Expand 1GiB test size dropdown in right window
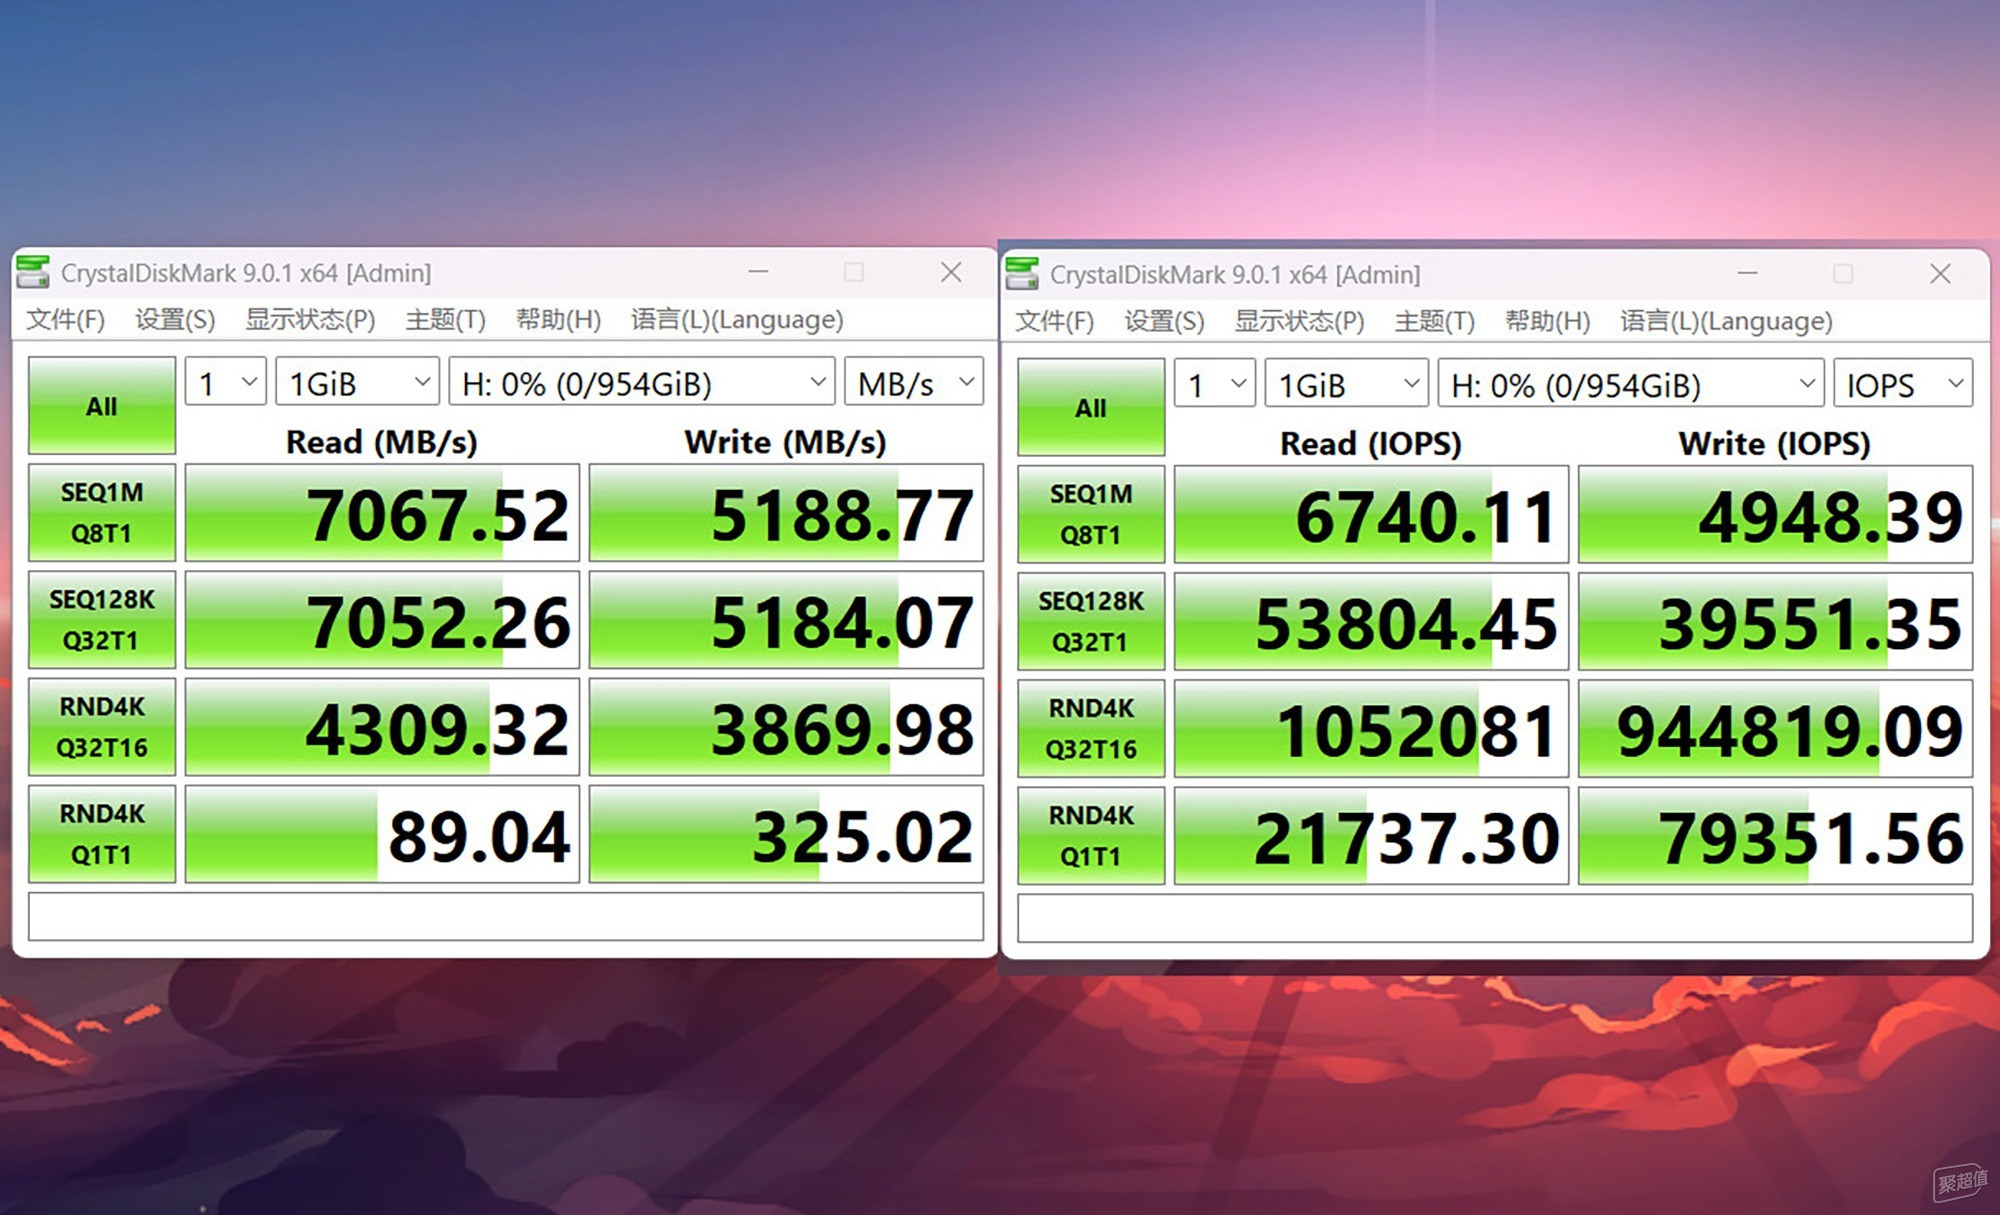Screen dimensions: 2000x1215 1346,384
